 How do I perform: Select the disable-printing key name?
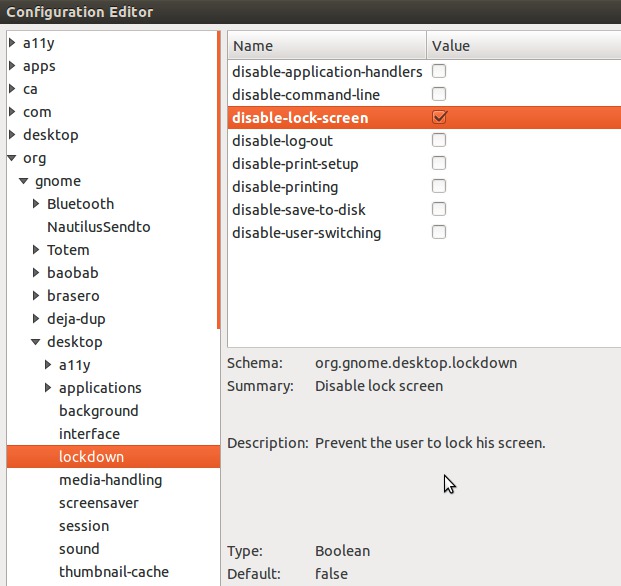click(x=285, y=187)
